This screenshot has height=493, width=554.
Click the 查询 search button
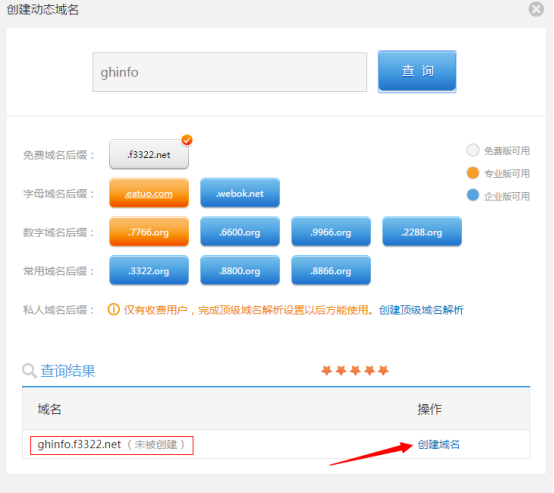click(x=417, y=71)
